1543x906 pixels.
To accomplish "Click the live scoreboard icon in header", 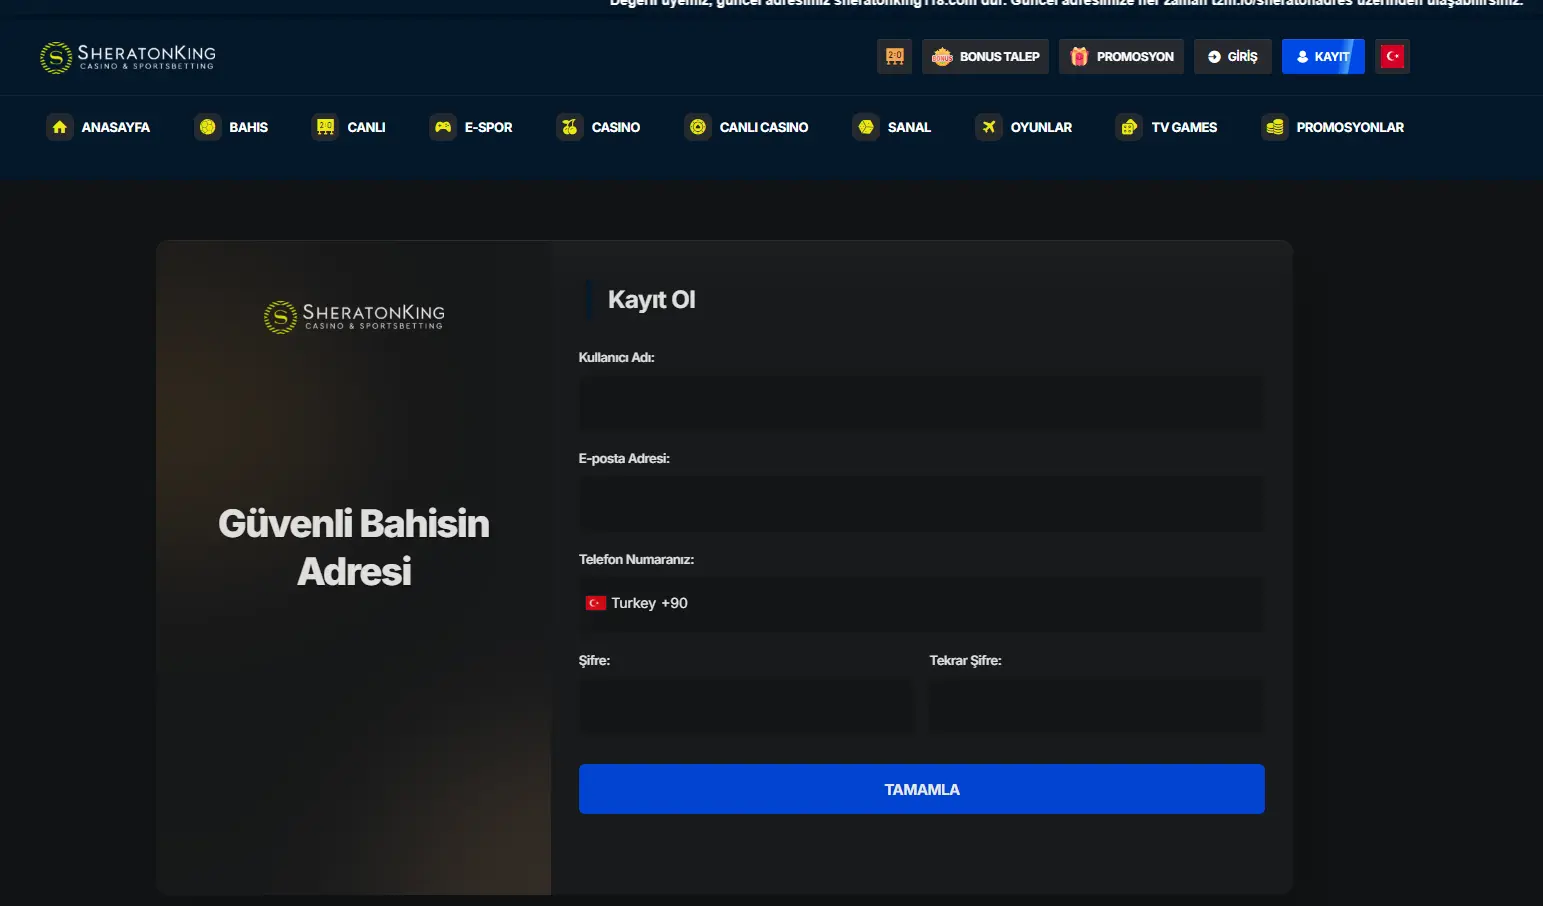I will [894, 57].
